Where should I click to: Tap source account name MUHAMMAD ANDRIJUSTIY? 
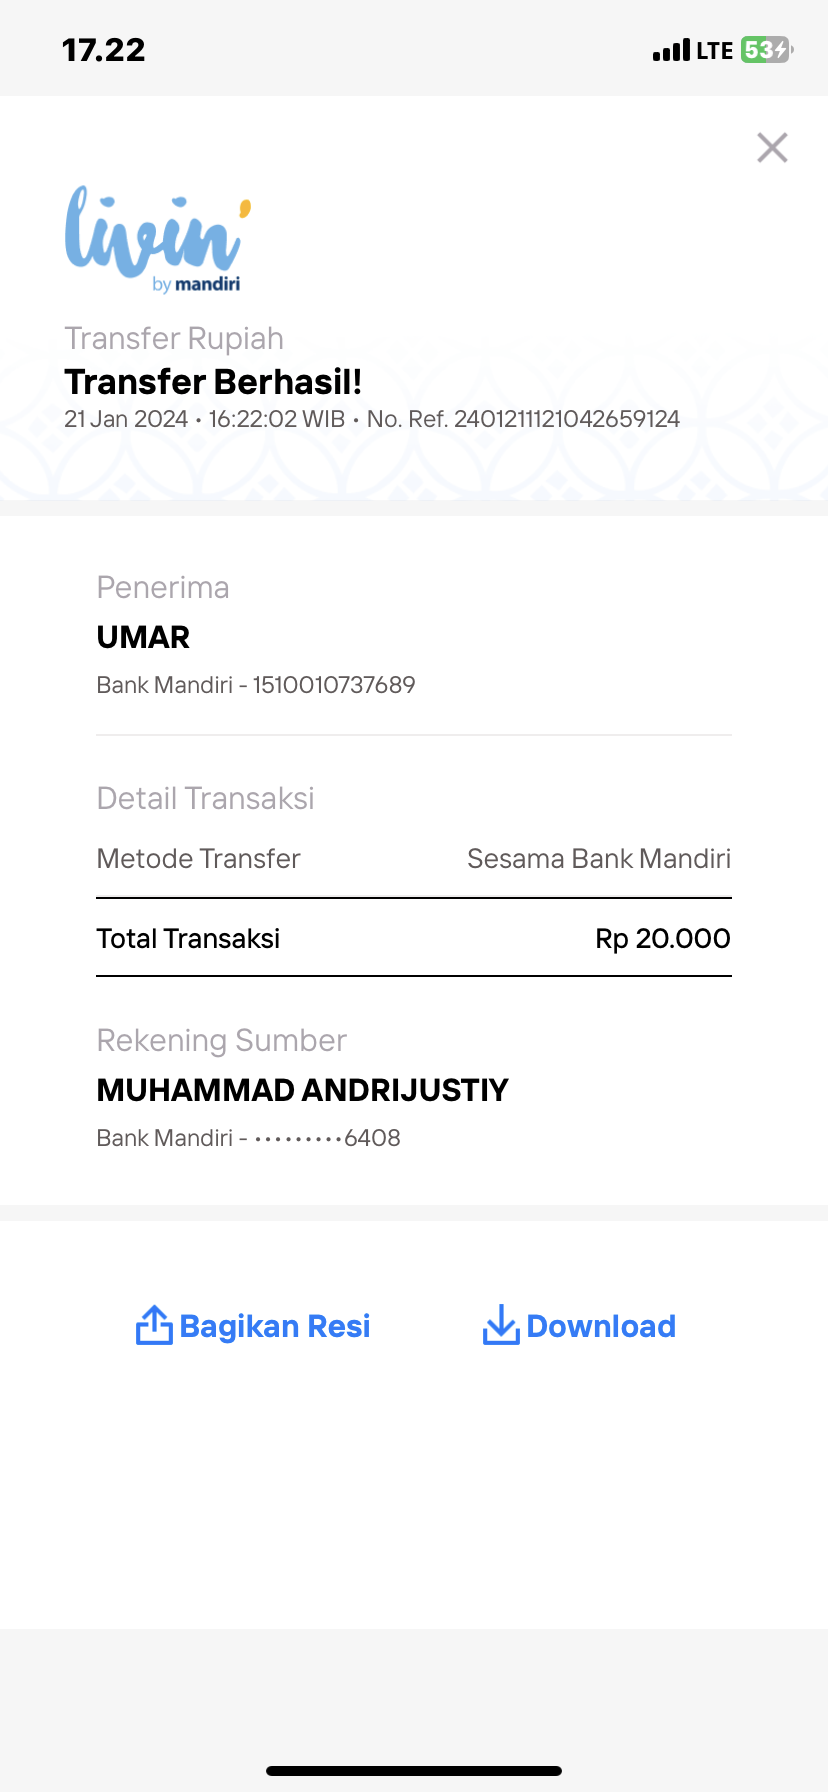[303, 1090]
